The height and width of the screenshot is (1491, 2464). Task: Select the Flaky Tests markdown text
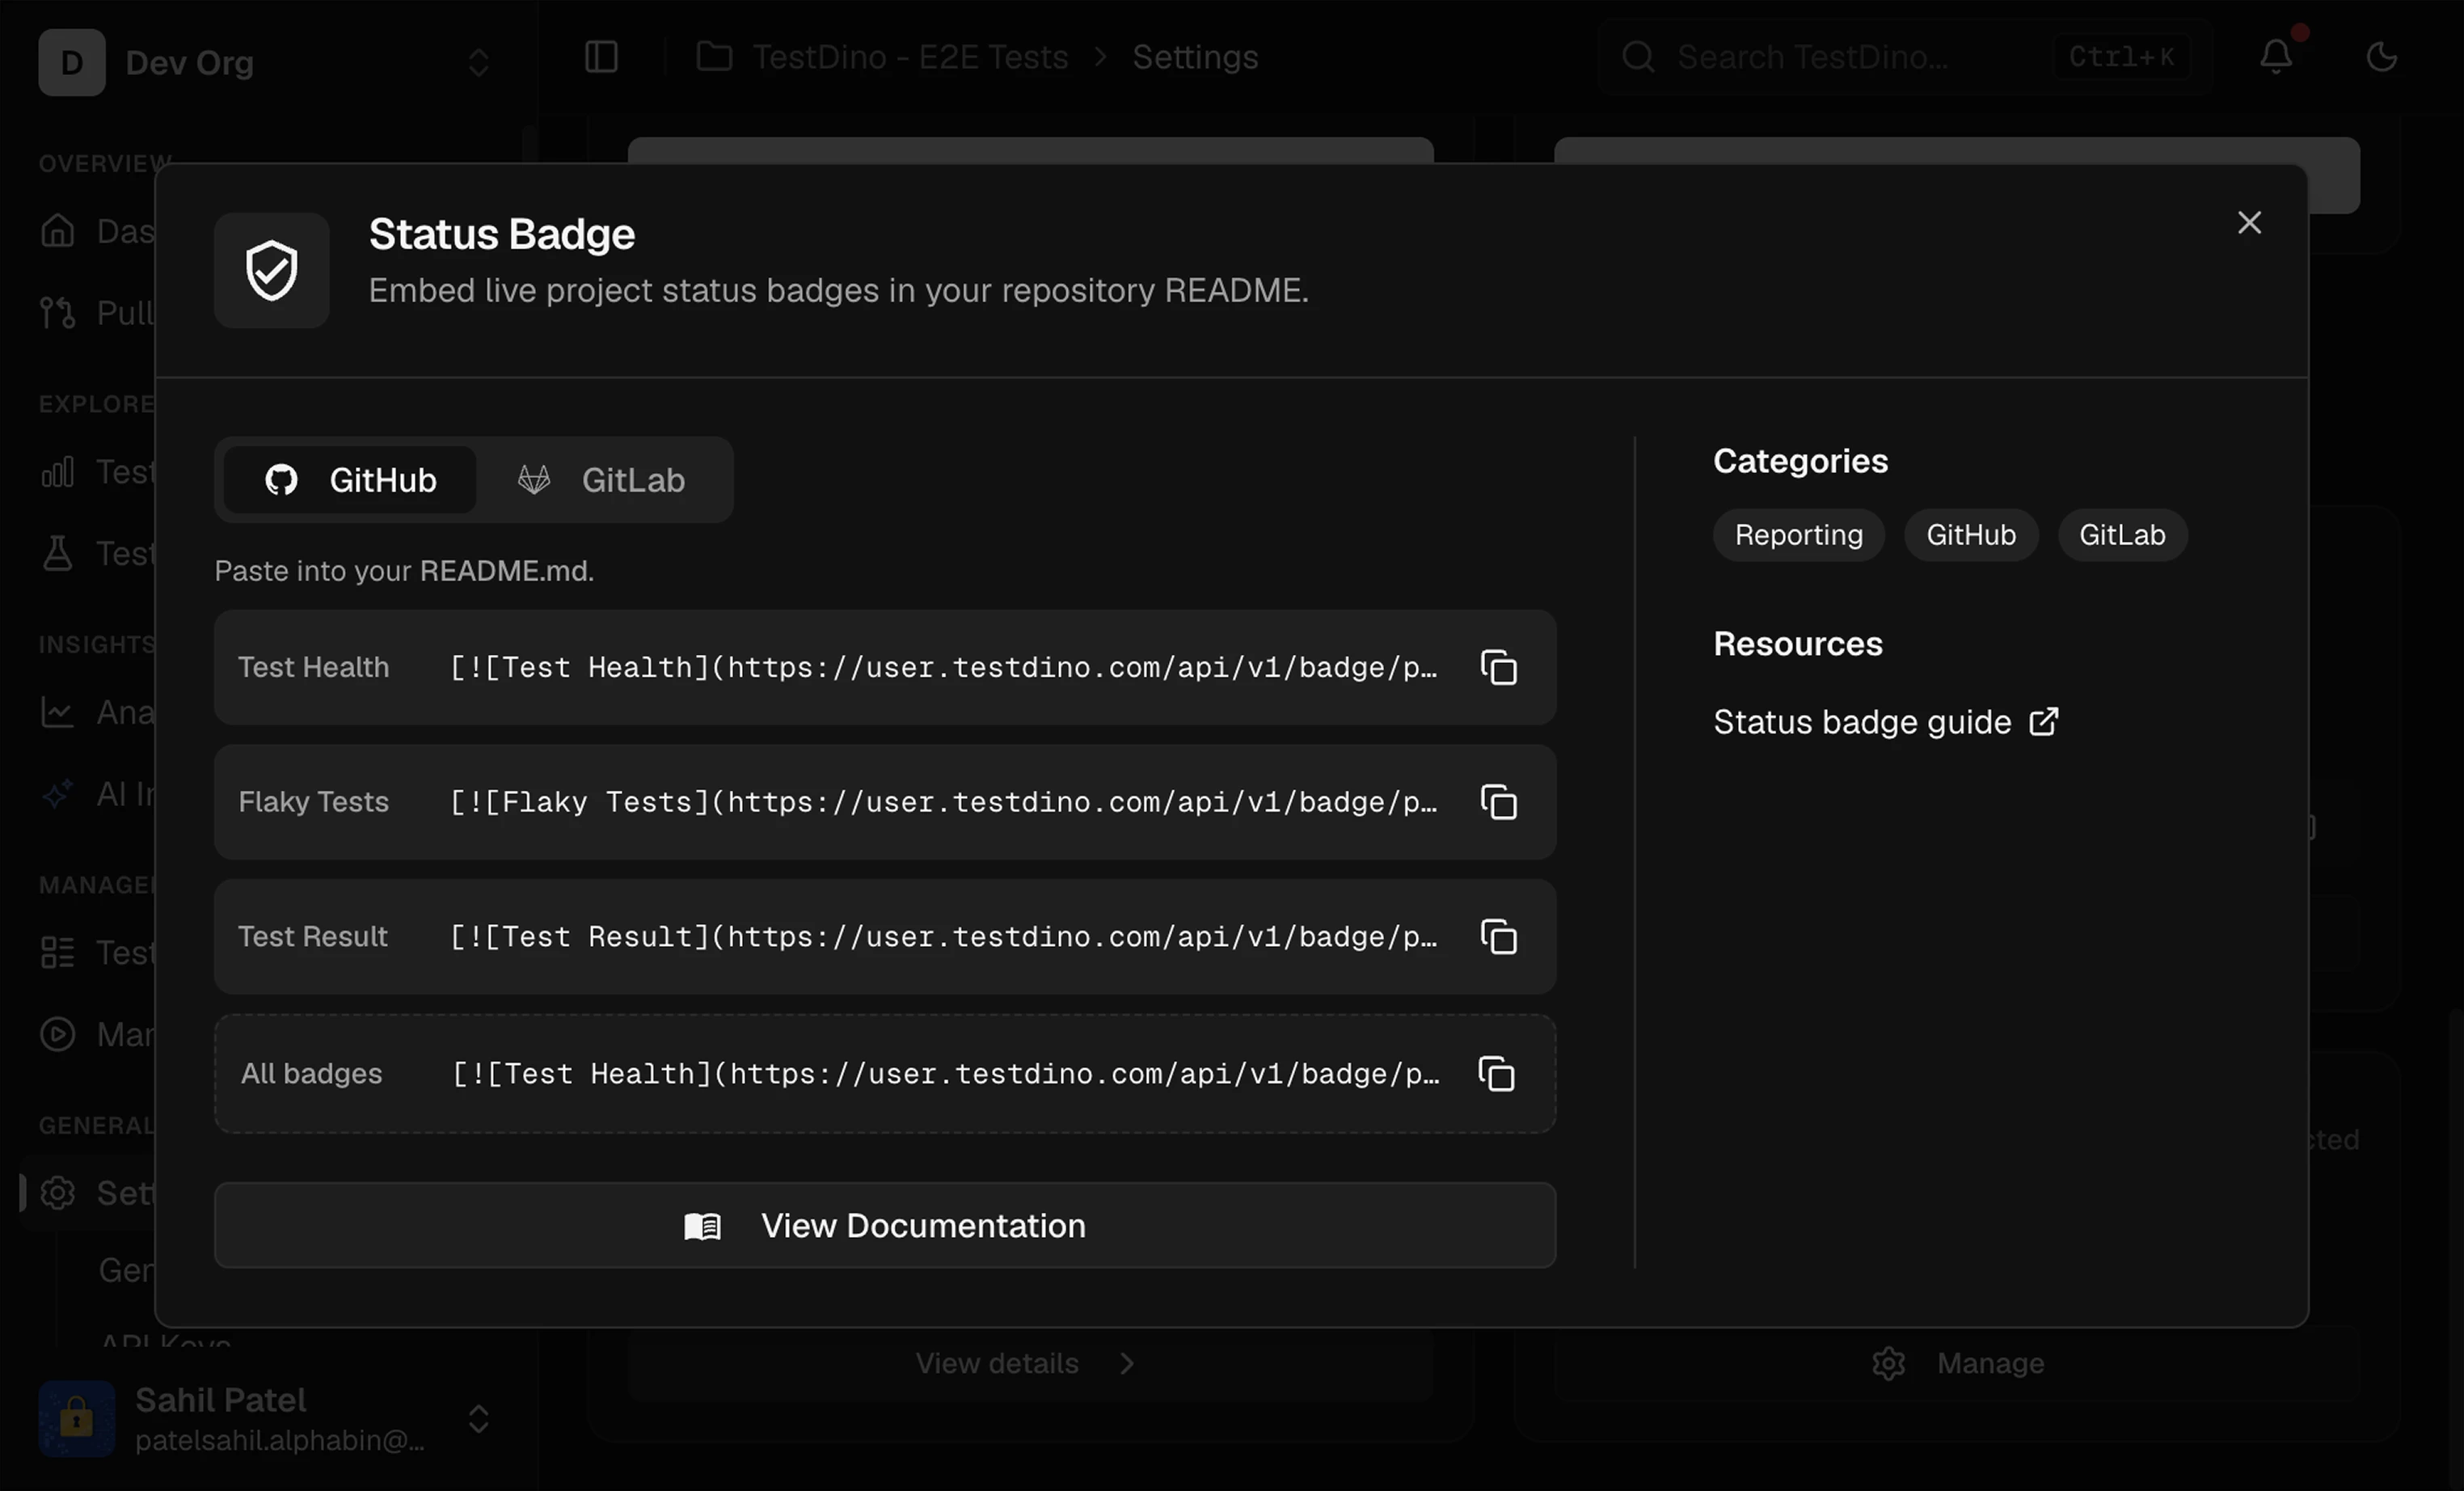click(944, 802)
